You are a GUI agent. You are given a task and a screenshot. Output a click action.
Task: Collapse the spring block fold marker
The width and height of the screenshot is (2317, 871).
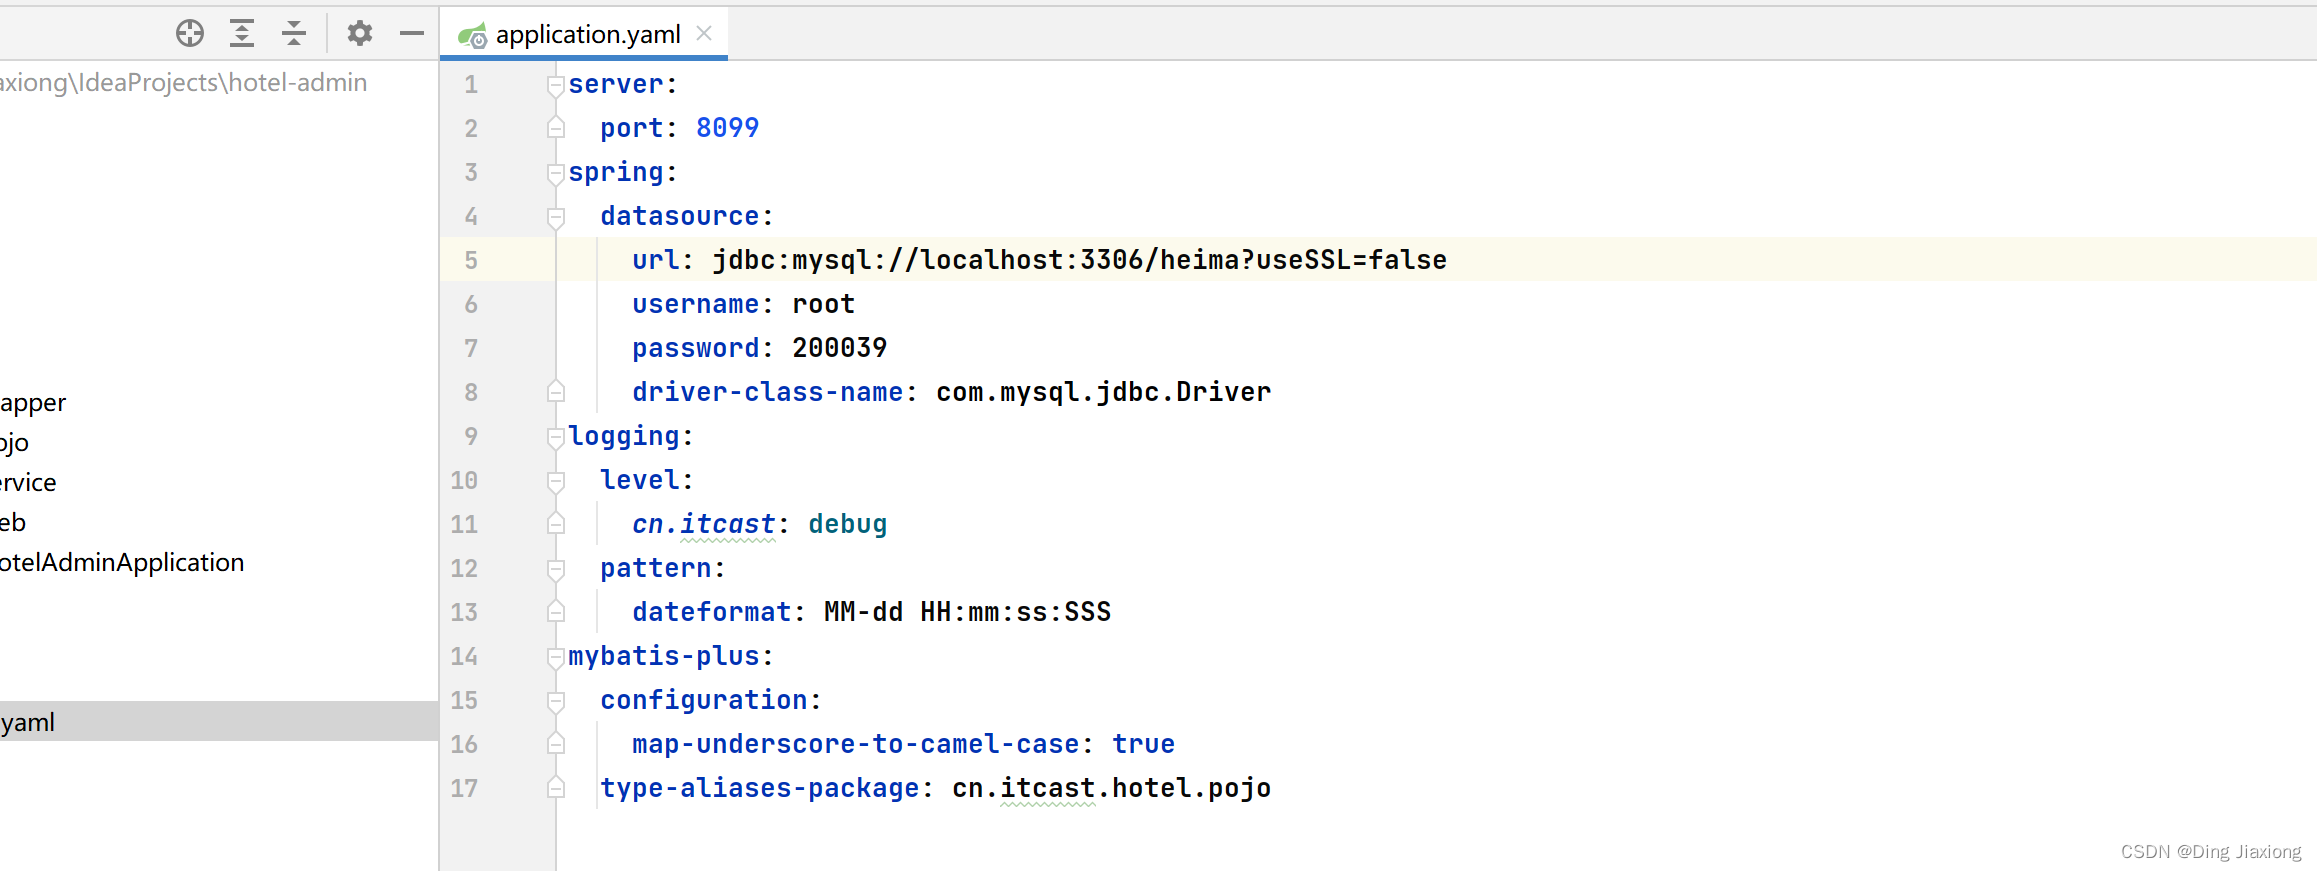556,173
